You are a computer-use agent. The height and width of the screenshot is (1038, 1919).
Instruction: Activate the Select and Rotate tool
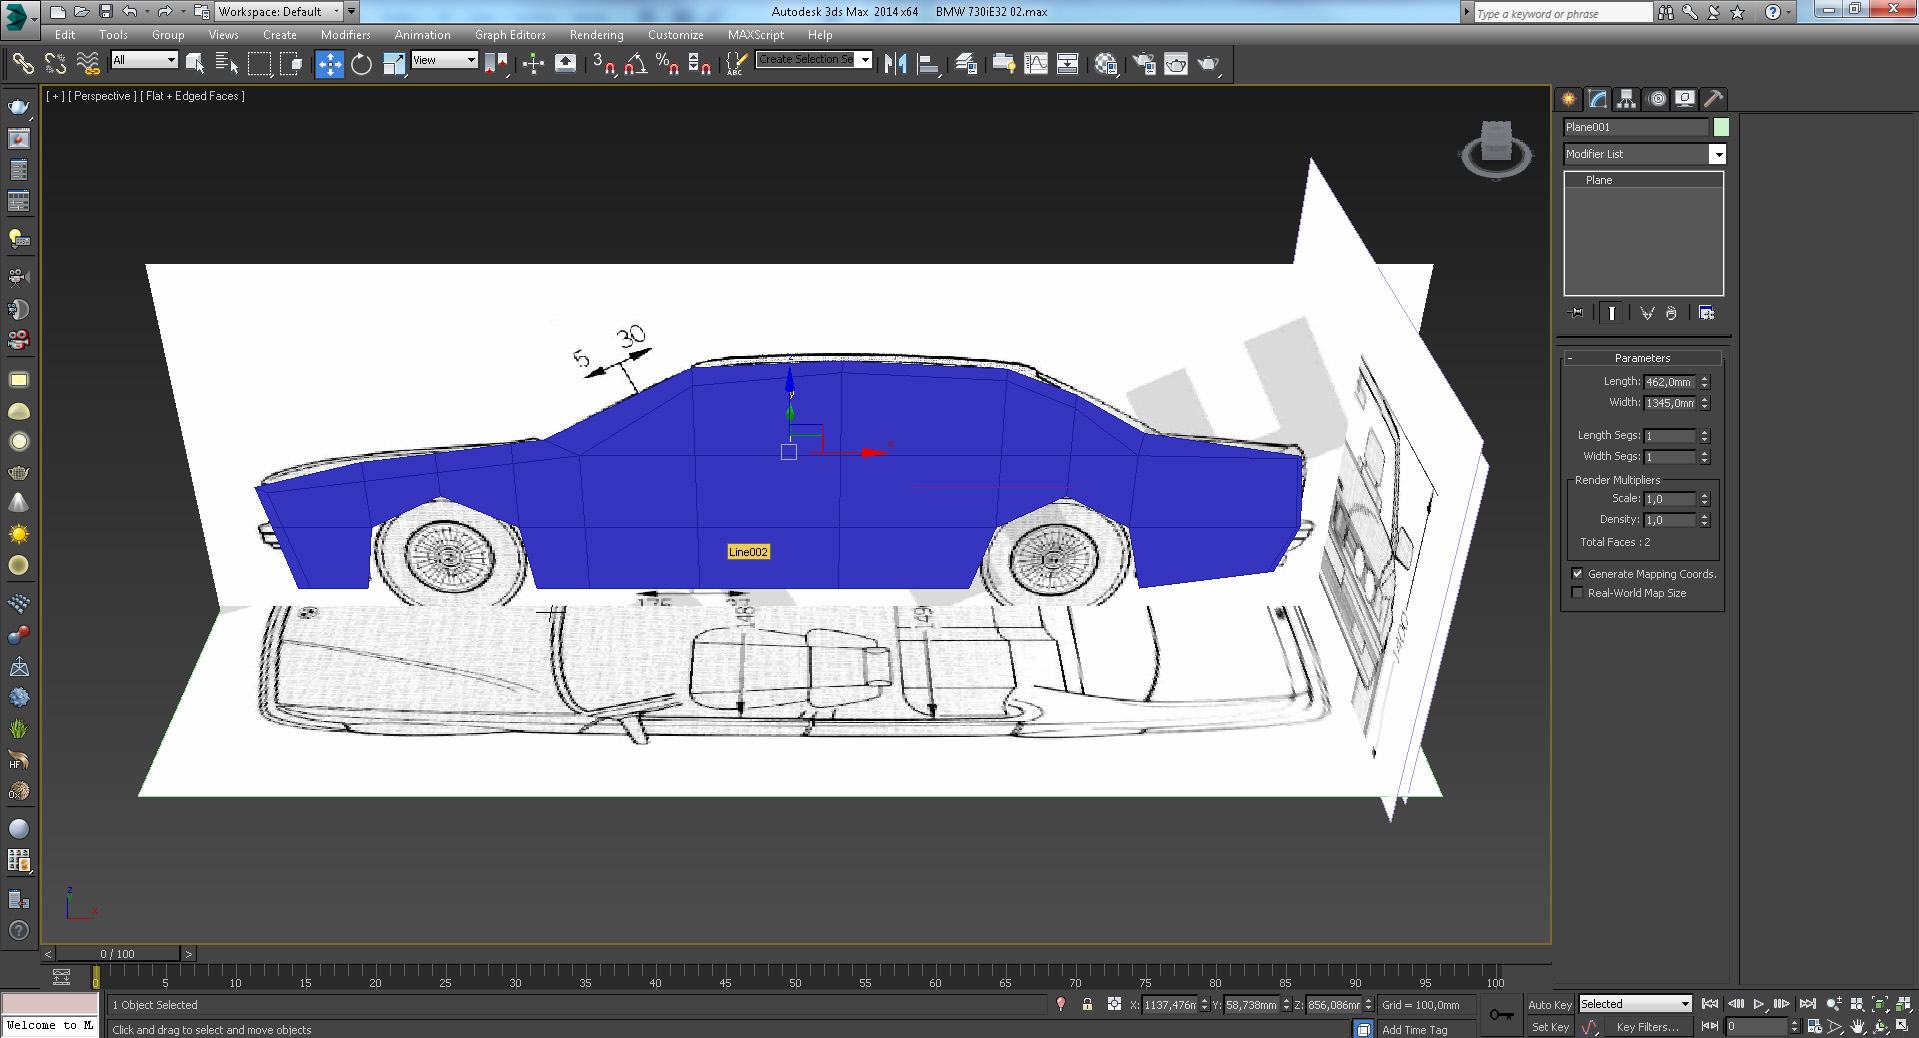tap(361, 64)
